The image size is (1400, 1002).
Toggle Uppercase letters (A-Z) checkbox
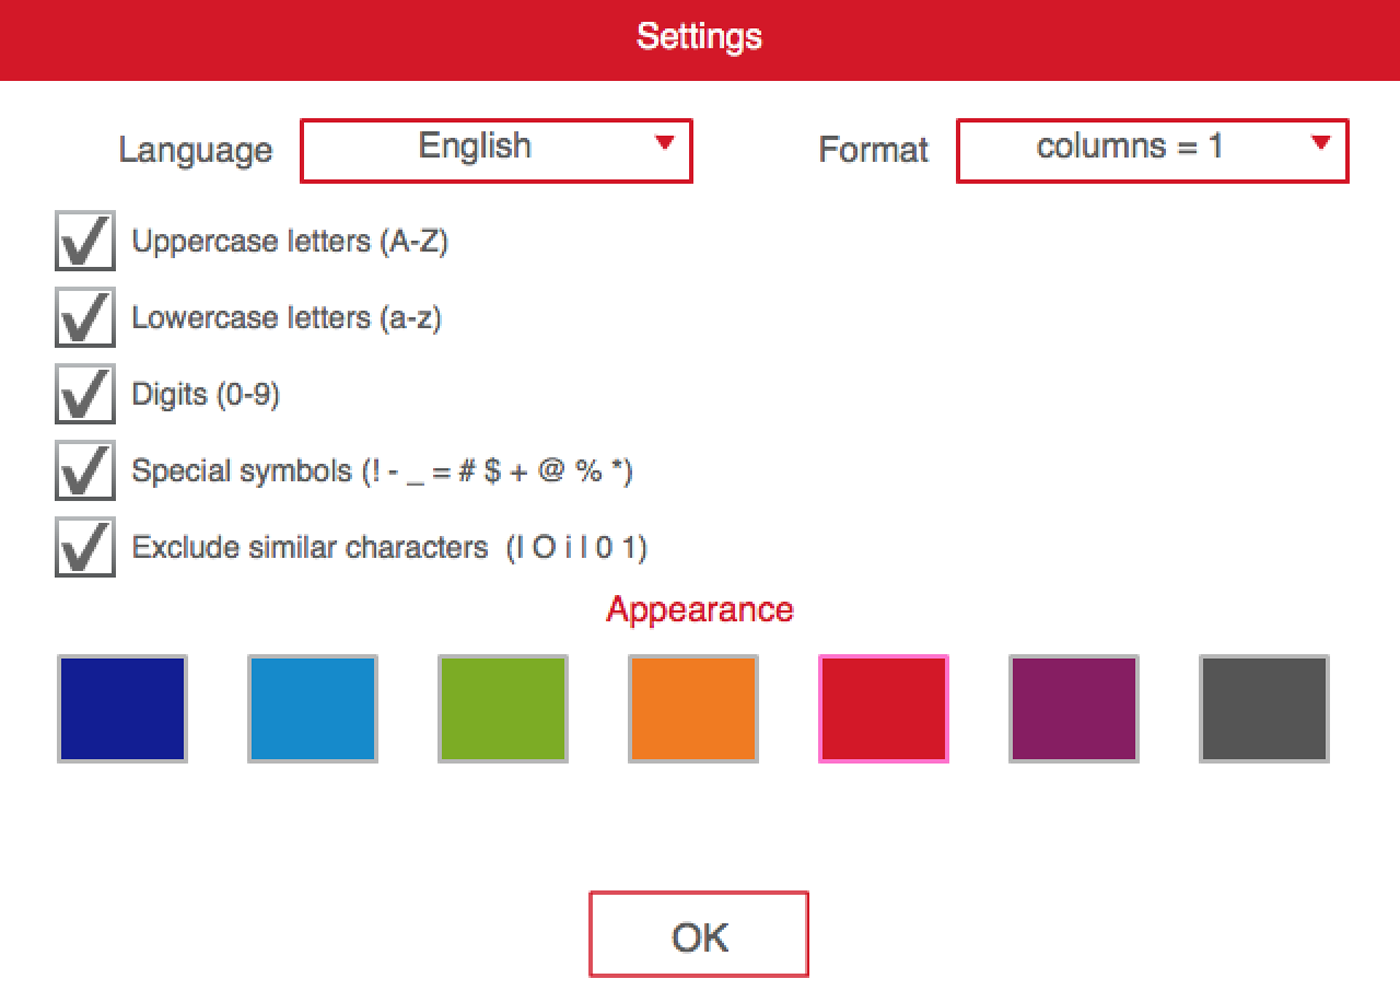point(85,241)
